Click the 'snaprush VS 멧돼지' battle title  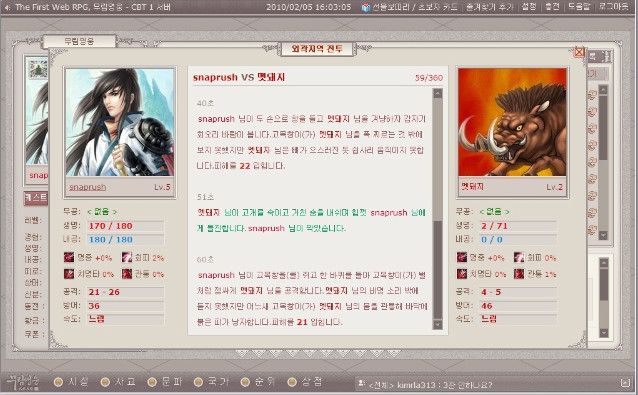click(x=239, y=77)
